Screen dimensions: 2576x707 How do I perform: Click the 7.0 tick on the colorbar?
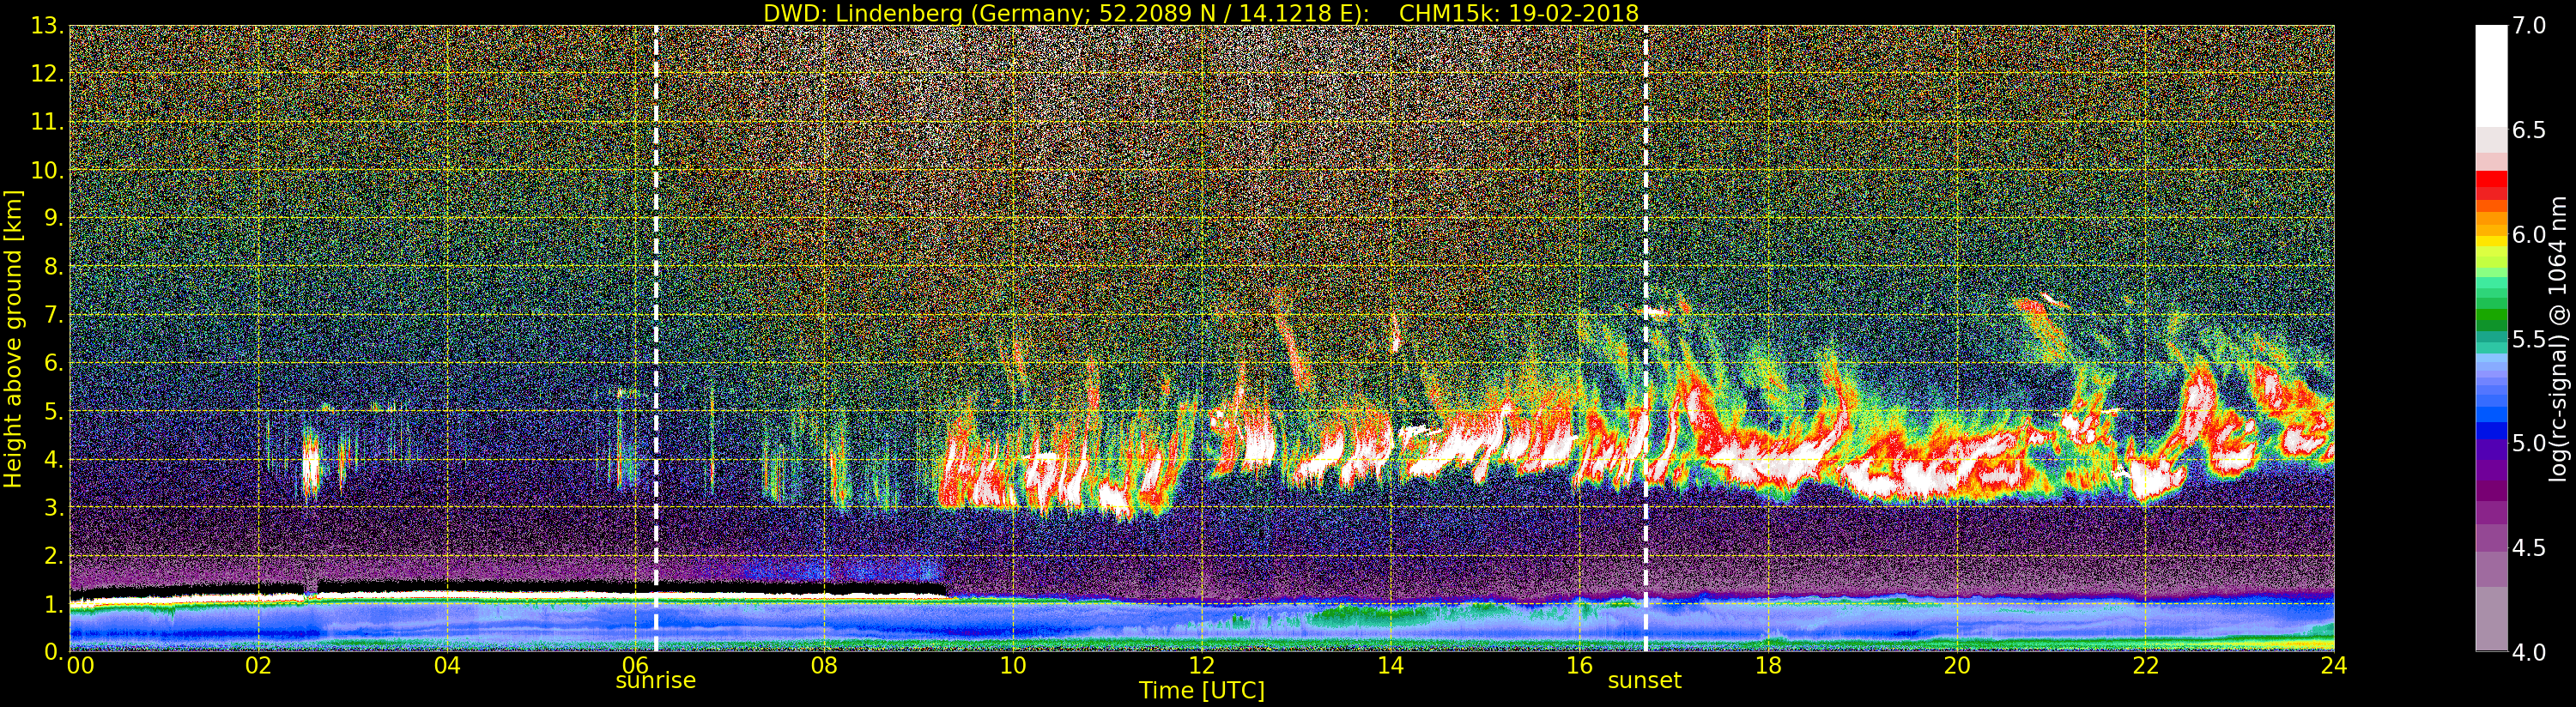click(x=2529, y=25)
